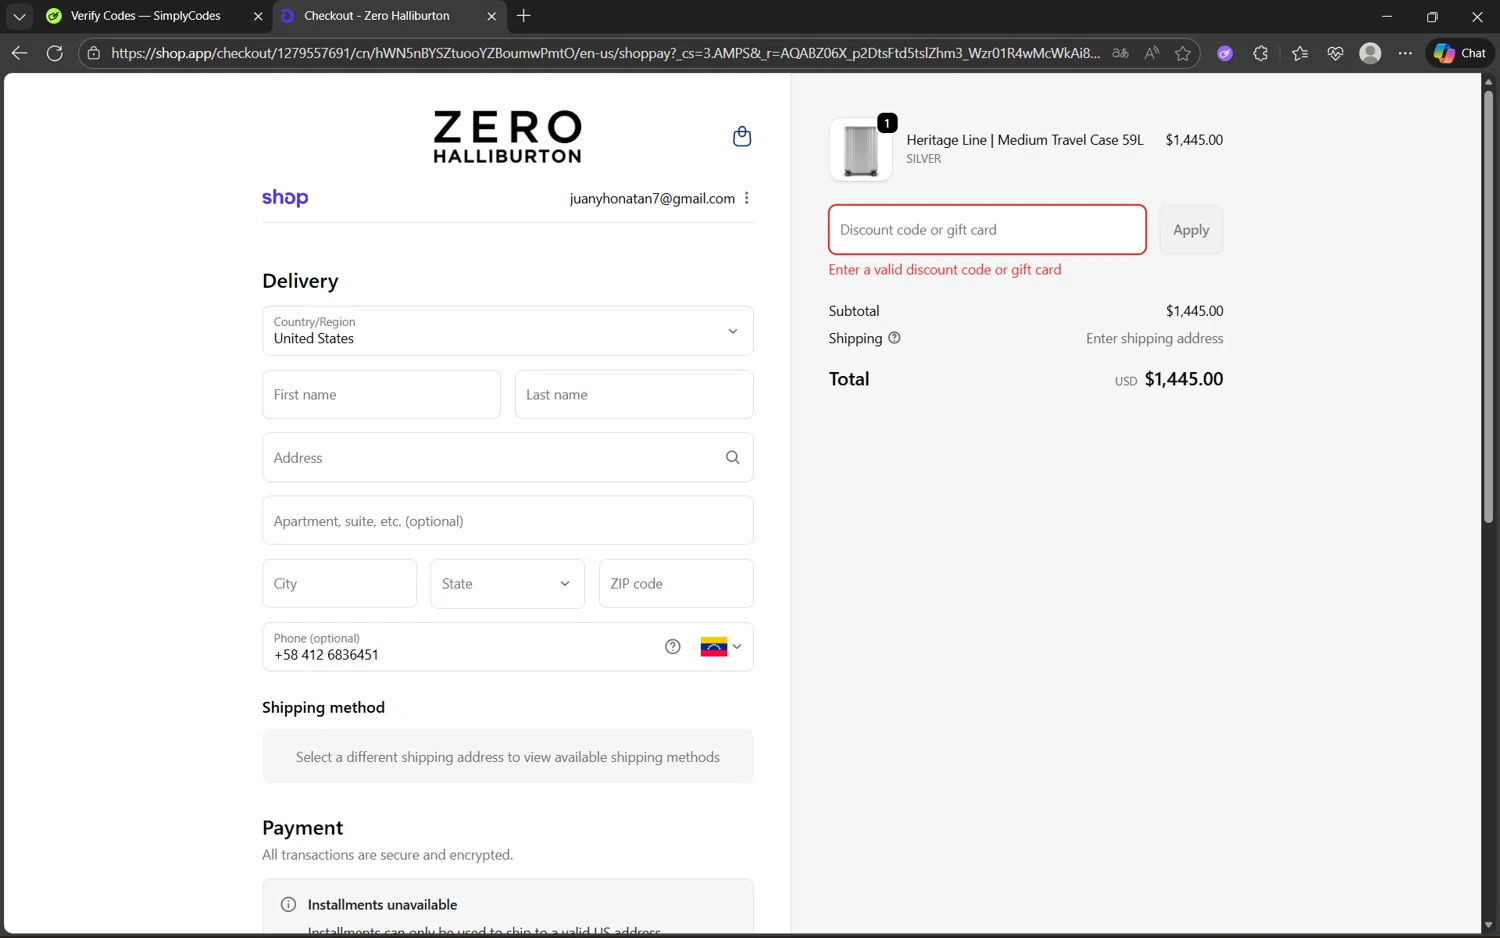1500x938 pixels.
Task: Open phone number help question icon
Action: click(x=673, y=647)
